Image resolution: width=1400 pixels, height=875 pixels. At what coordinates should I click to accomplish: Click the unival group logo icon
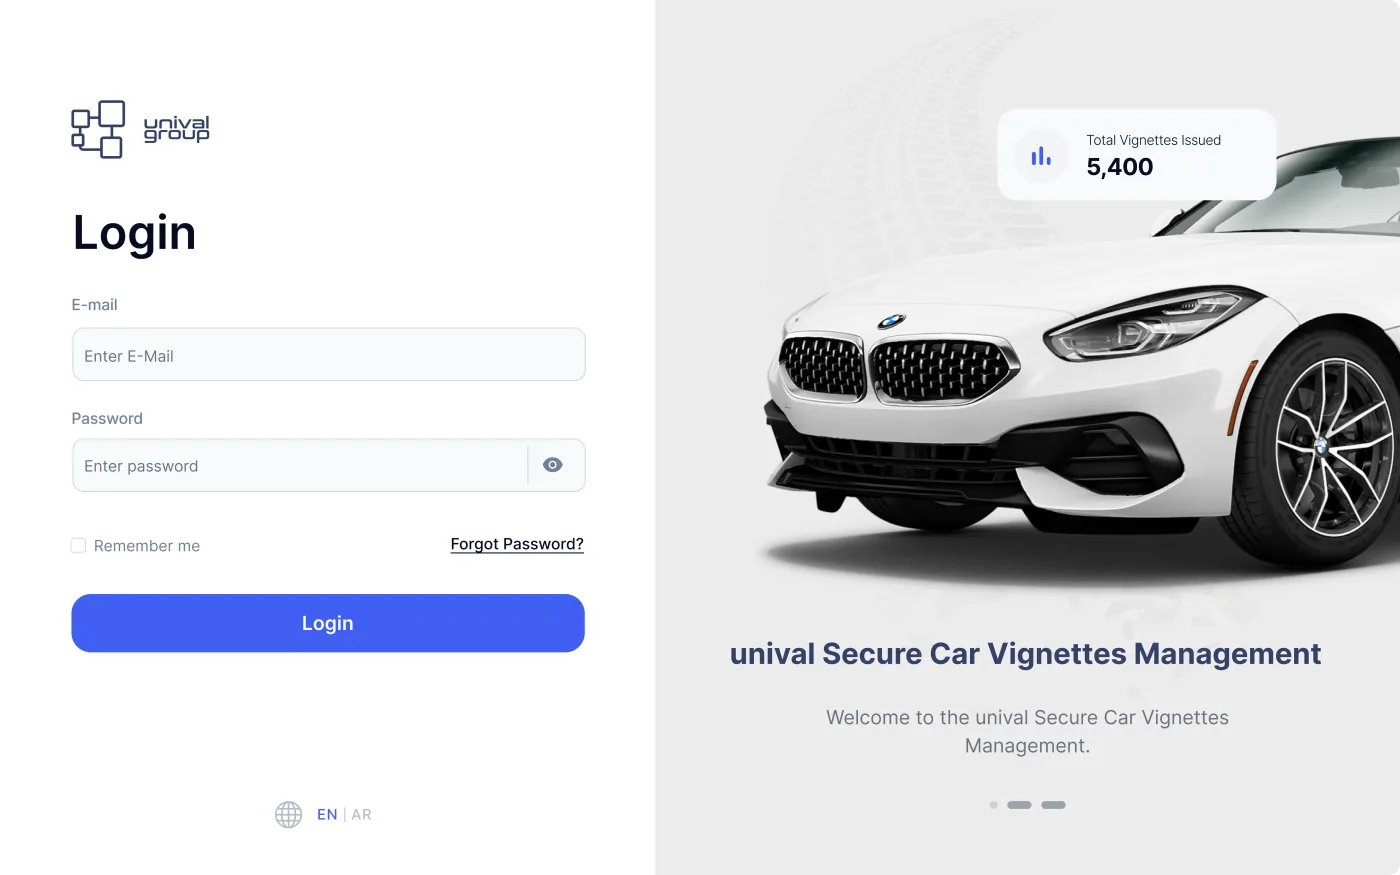click(x=98, y=129)
